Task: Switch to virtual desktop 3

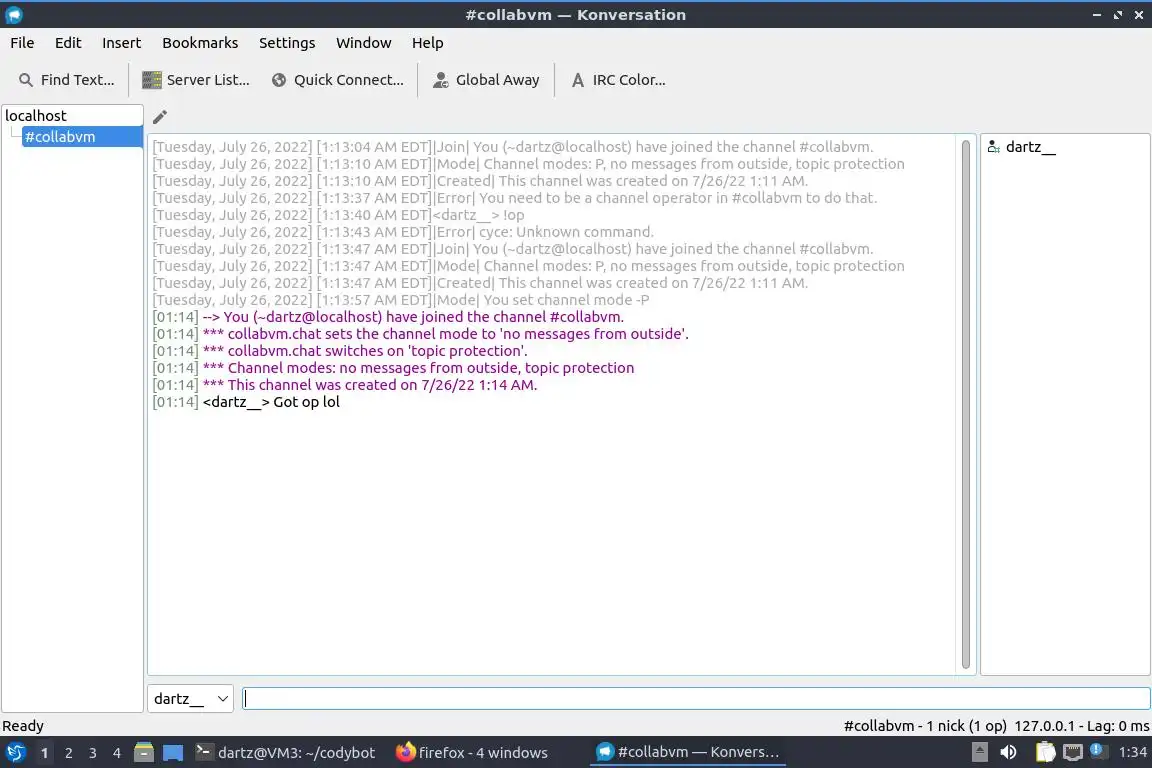Action: tap(93, 753)
